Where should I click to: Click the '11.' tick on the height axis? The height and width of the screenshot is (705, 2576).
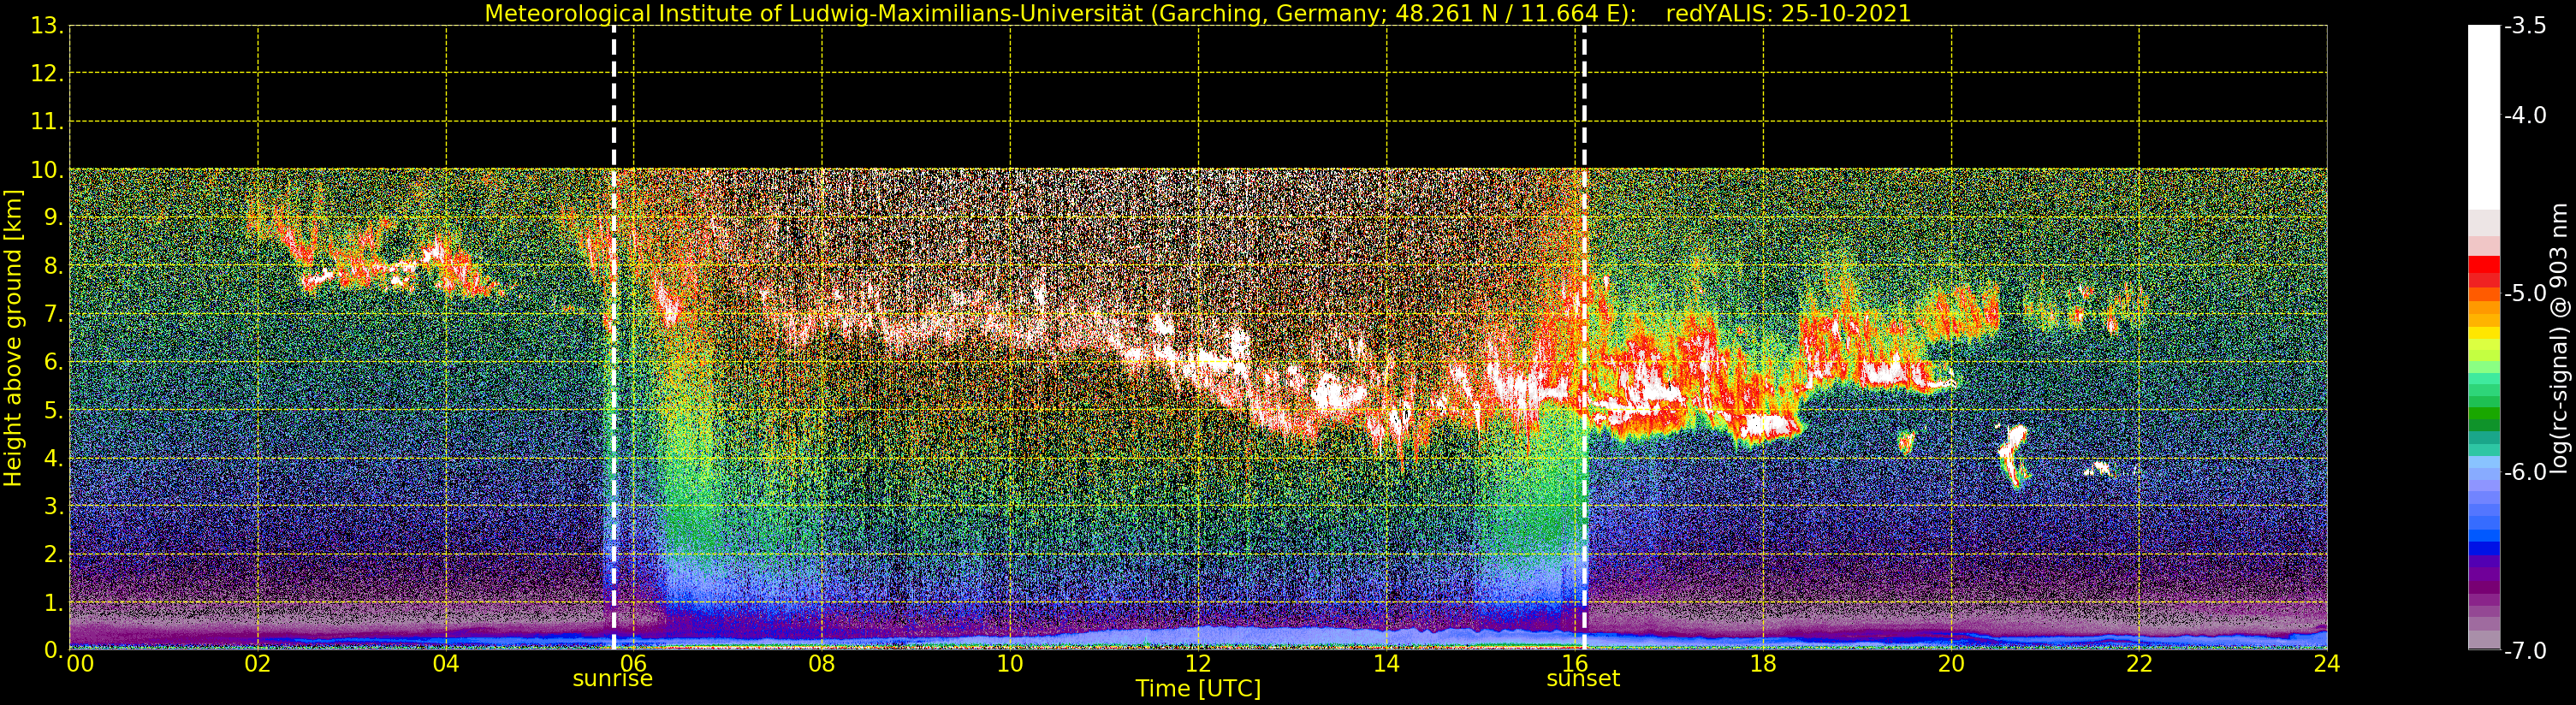[x=47, y=122]
